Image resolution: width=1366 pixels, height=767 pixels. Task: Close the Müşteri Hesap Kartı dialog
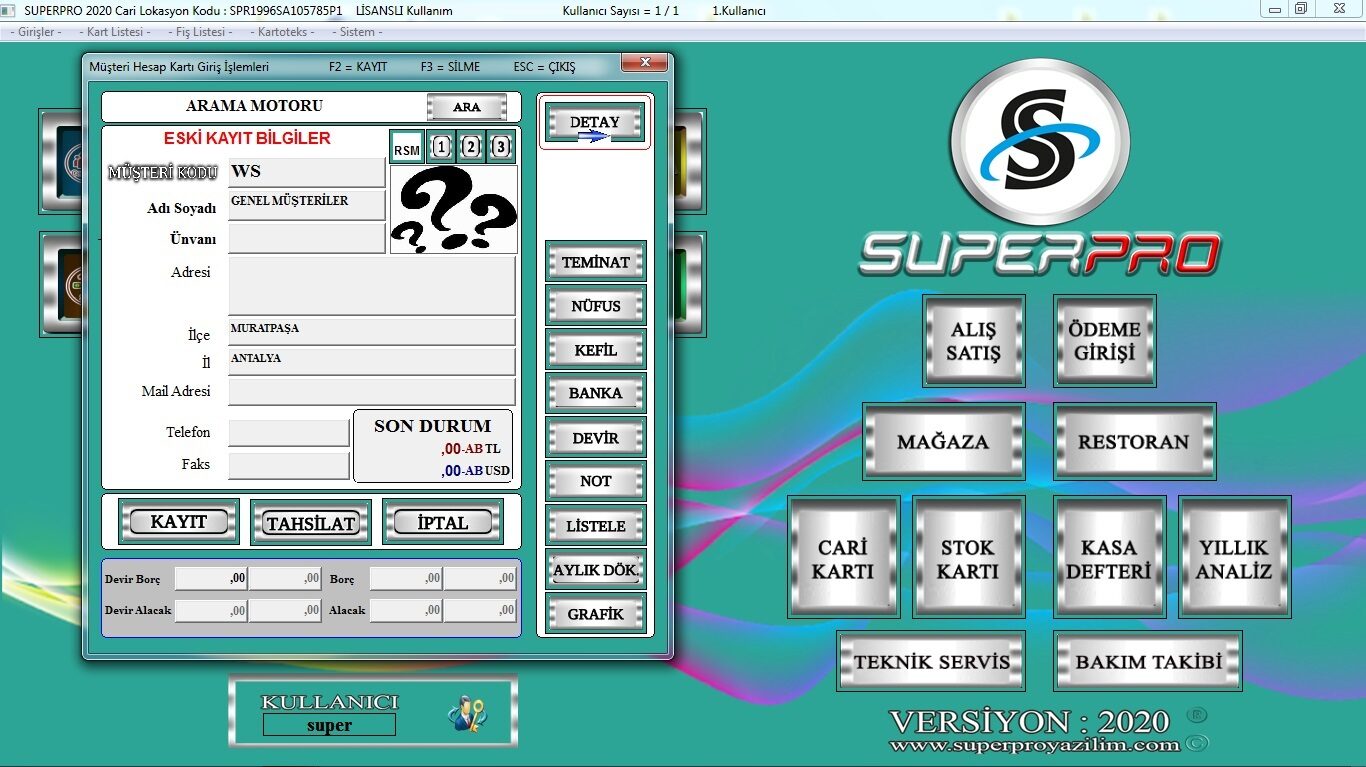click(644, 63)
